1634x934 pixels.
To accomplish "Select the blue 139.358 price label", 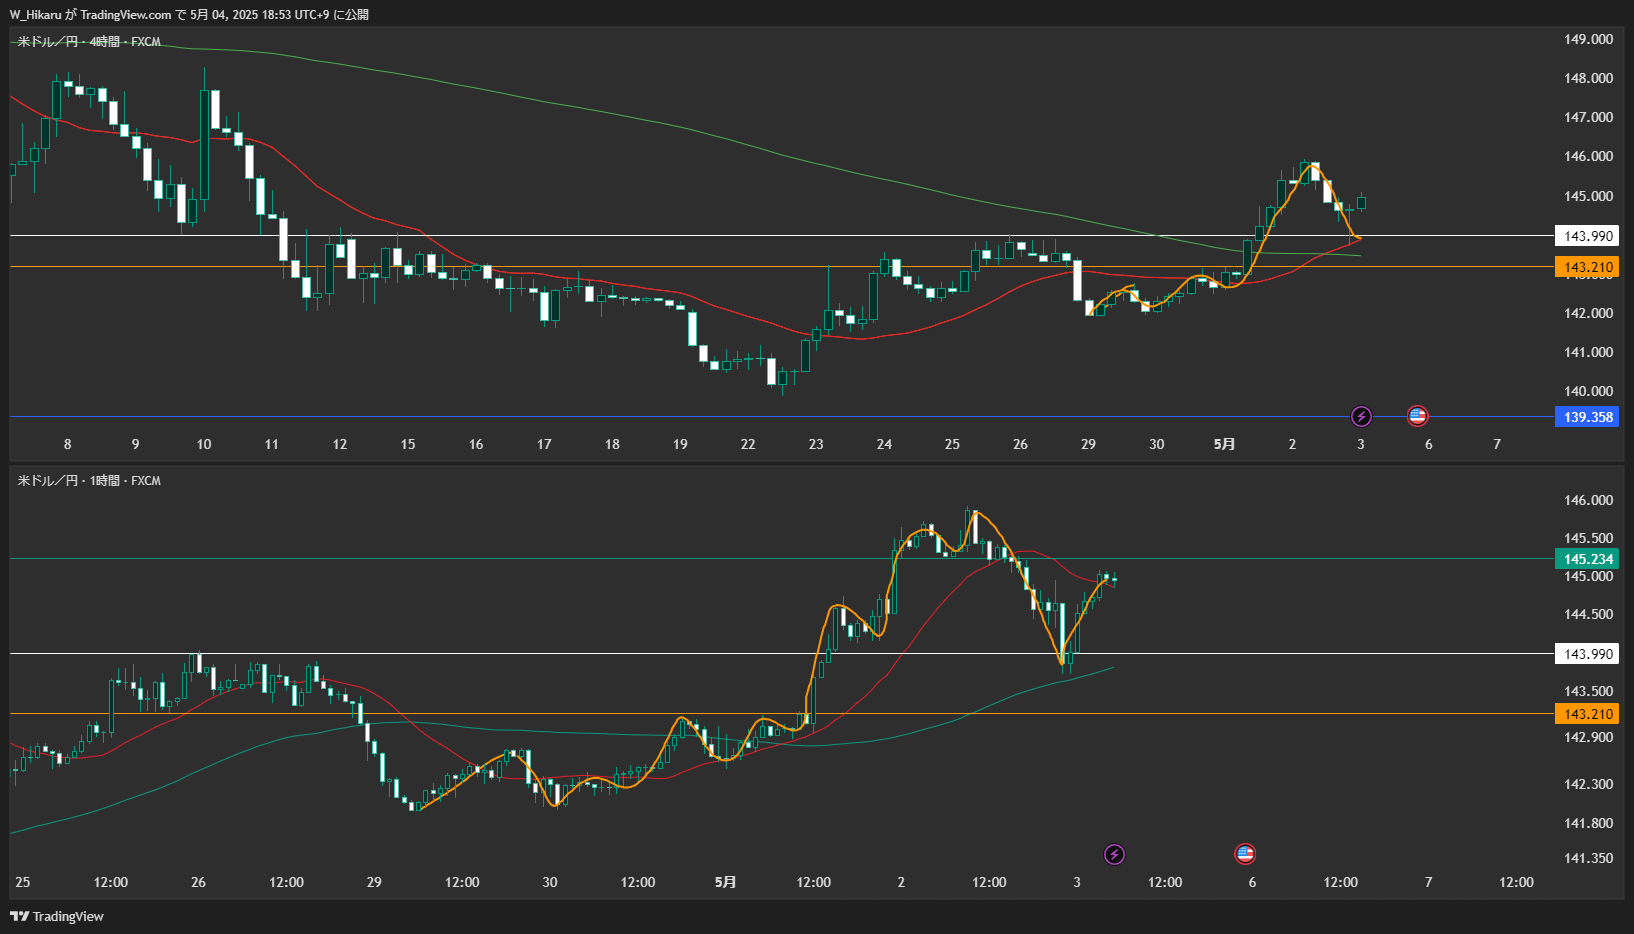I will pos(1587,417).
